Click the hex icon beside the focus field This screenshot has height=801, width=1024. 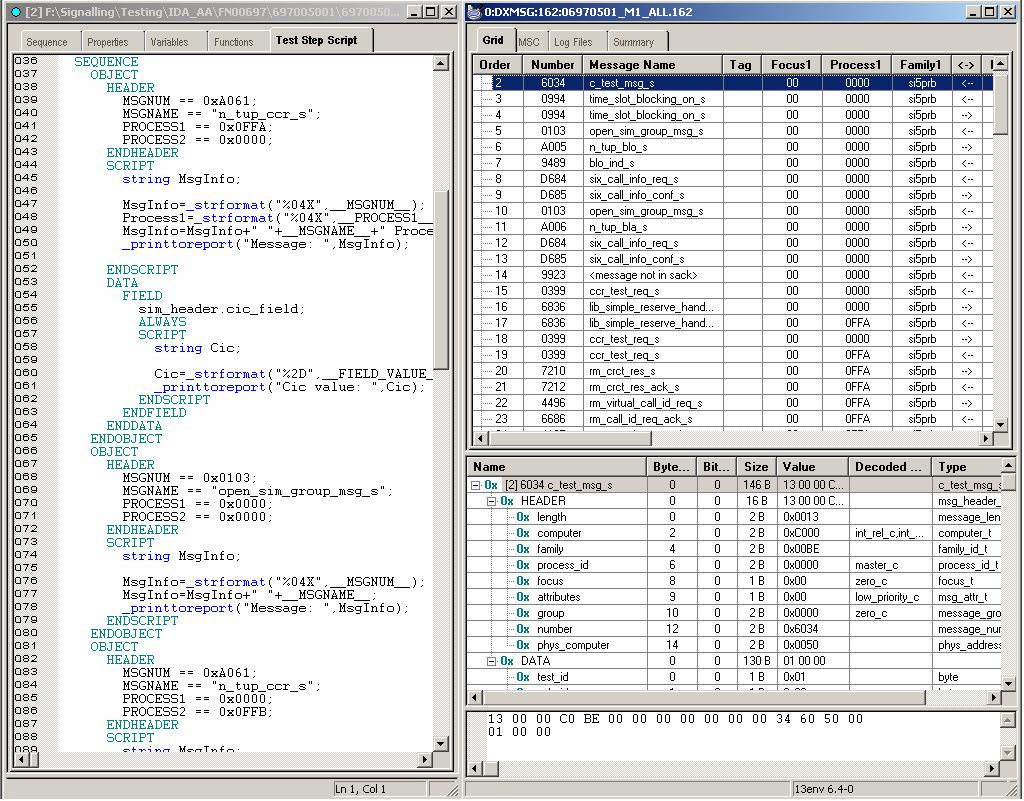[522, 581]
